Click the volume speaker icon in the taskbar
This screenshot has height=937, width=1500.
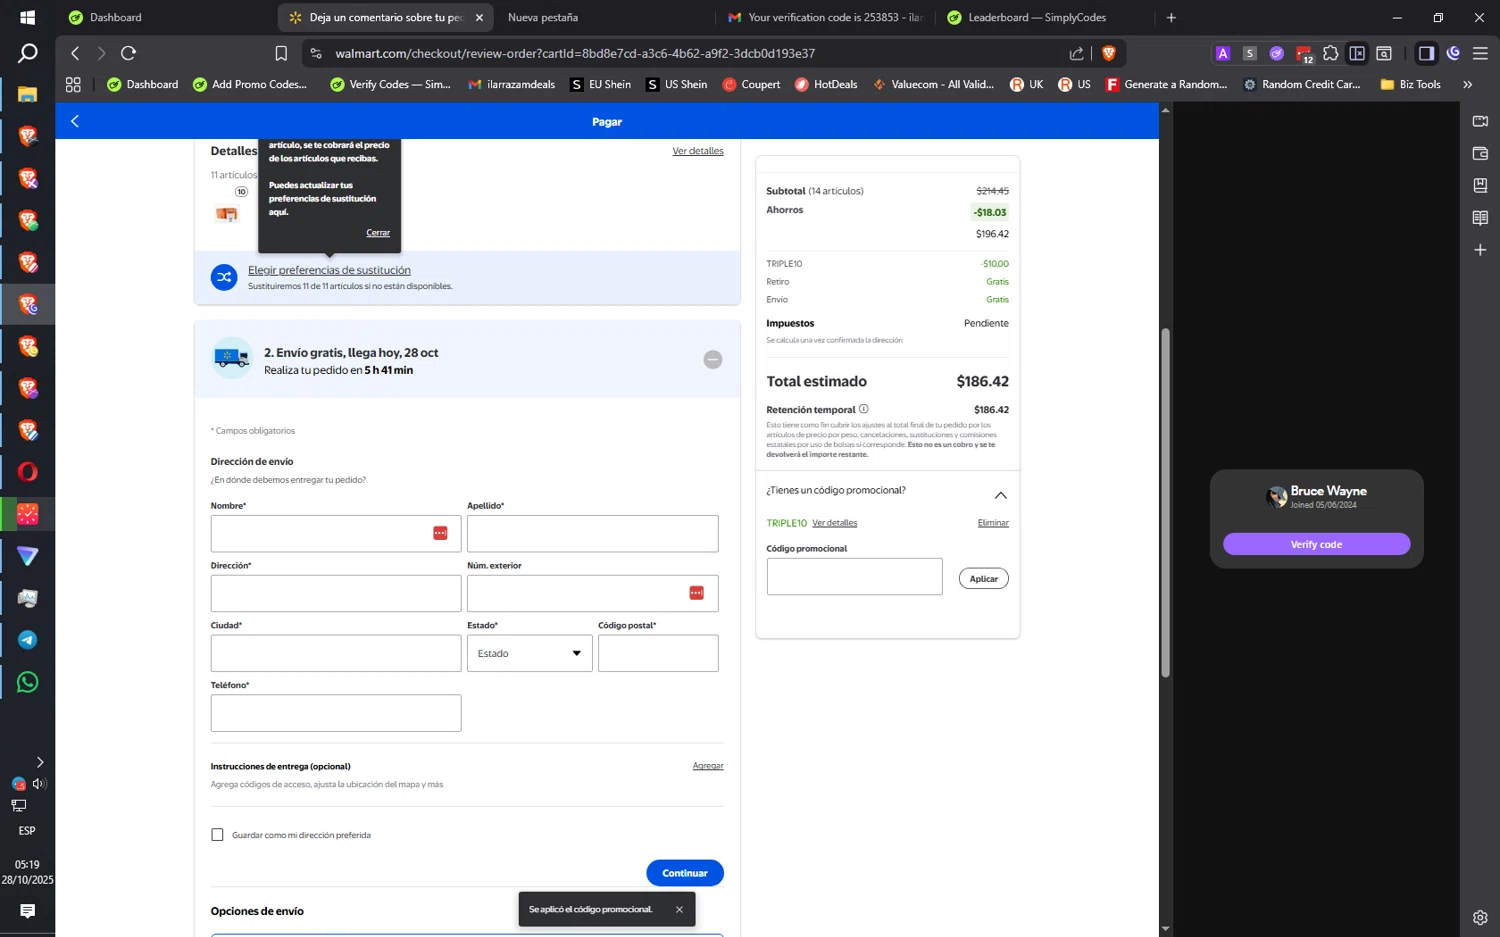pyautogui.click(x=39, y=784)
